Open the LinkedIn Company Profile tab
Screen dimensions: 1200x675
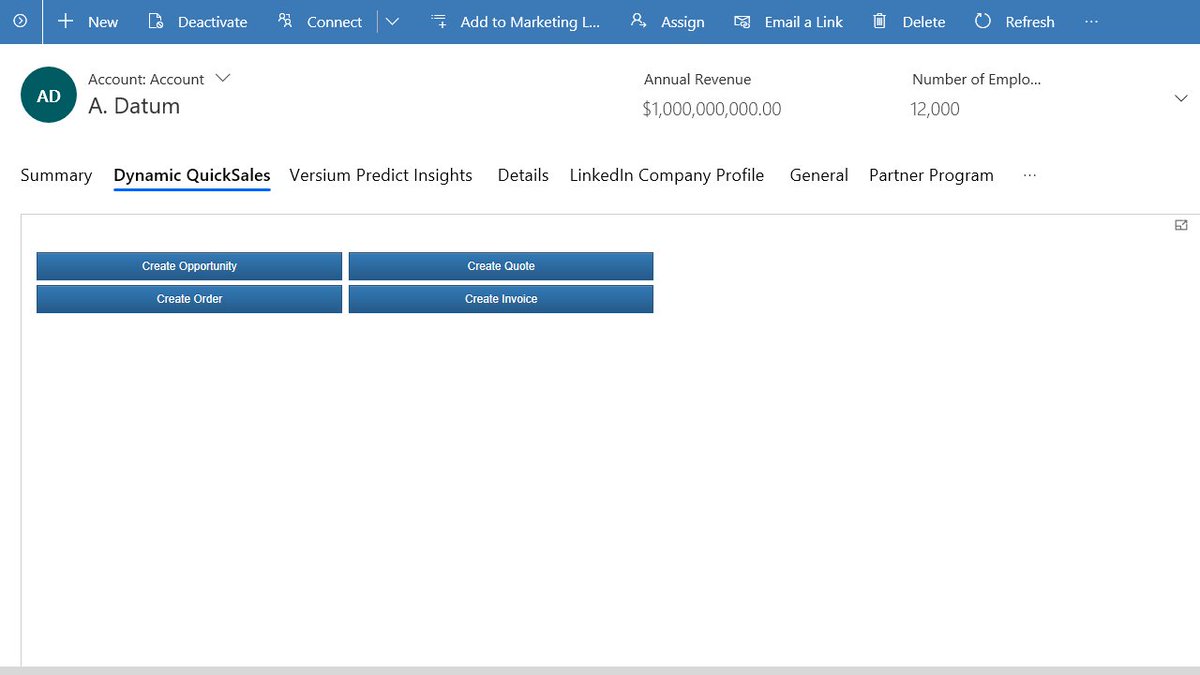667,175
